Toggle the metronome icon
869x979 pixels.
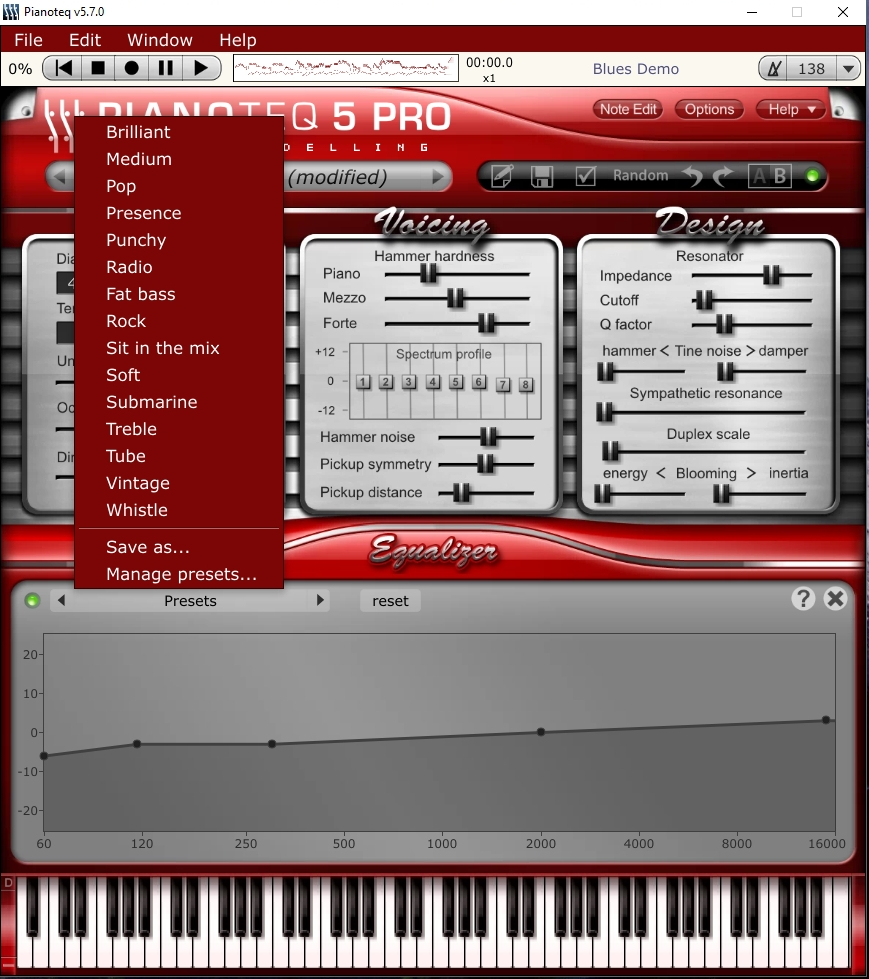(x=773, y=68)
